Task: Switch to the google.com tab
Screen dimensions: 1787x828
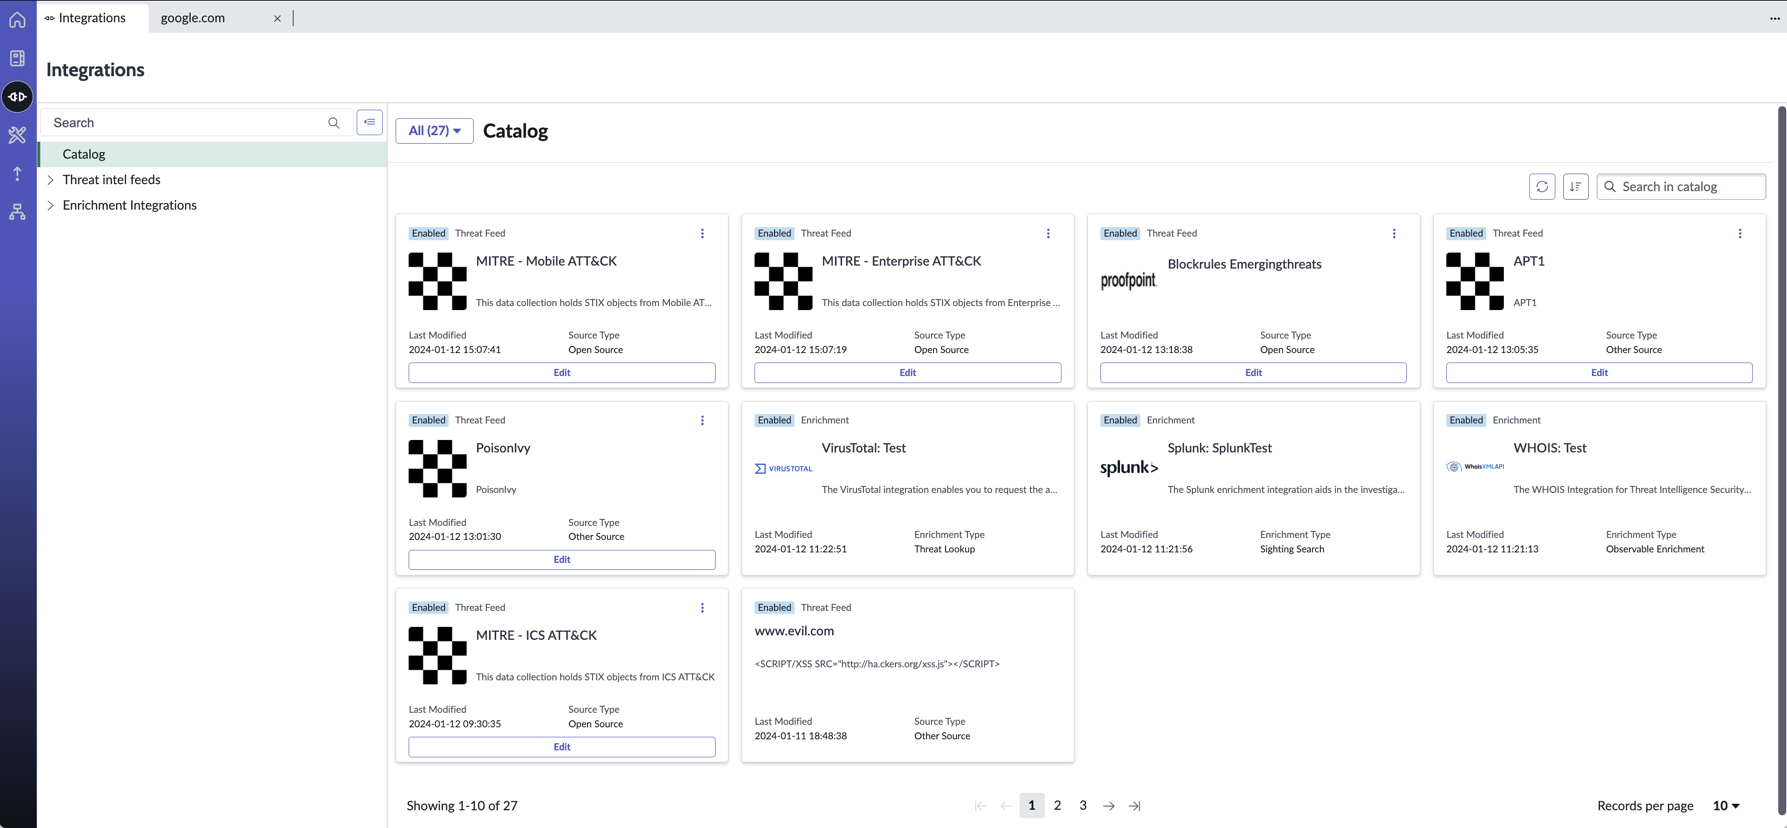Action: 193,18
